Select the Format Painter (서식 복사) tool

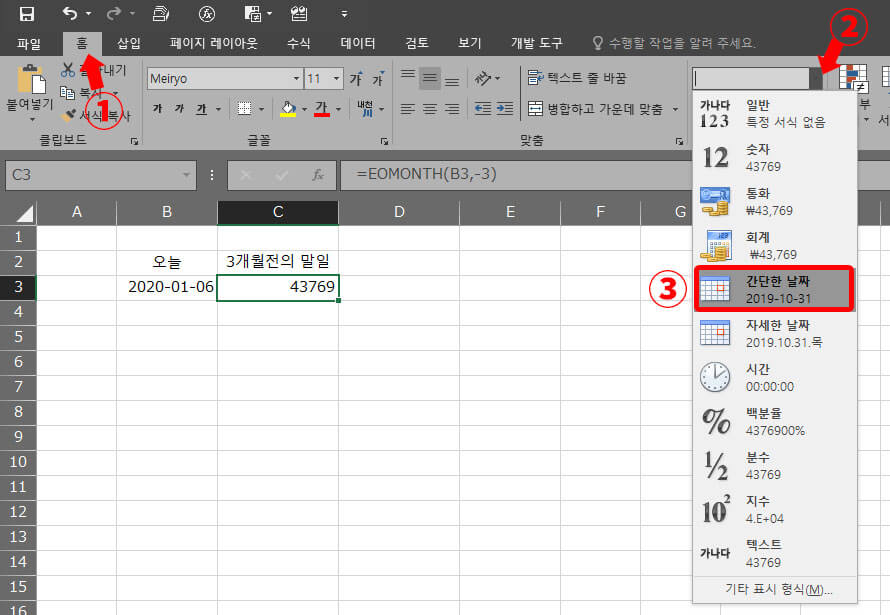[x=103, y=114]
